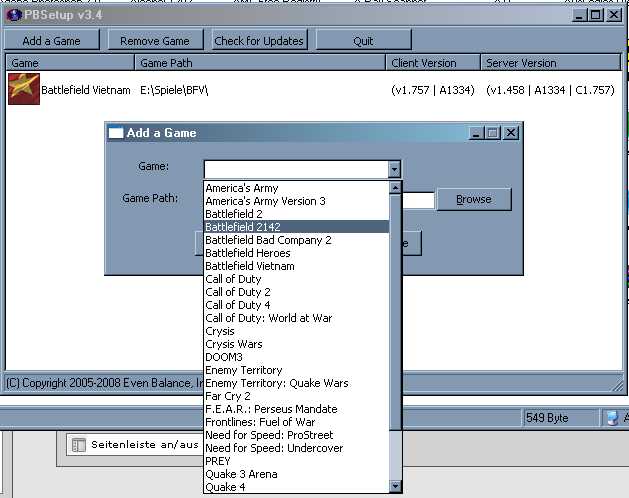
Task: Click the Add a Game dialog icon
Action: tap(115, 133)
